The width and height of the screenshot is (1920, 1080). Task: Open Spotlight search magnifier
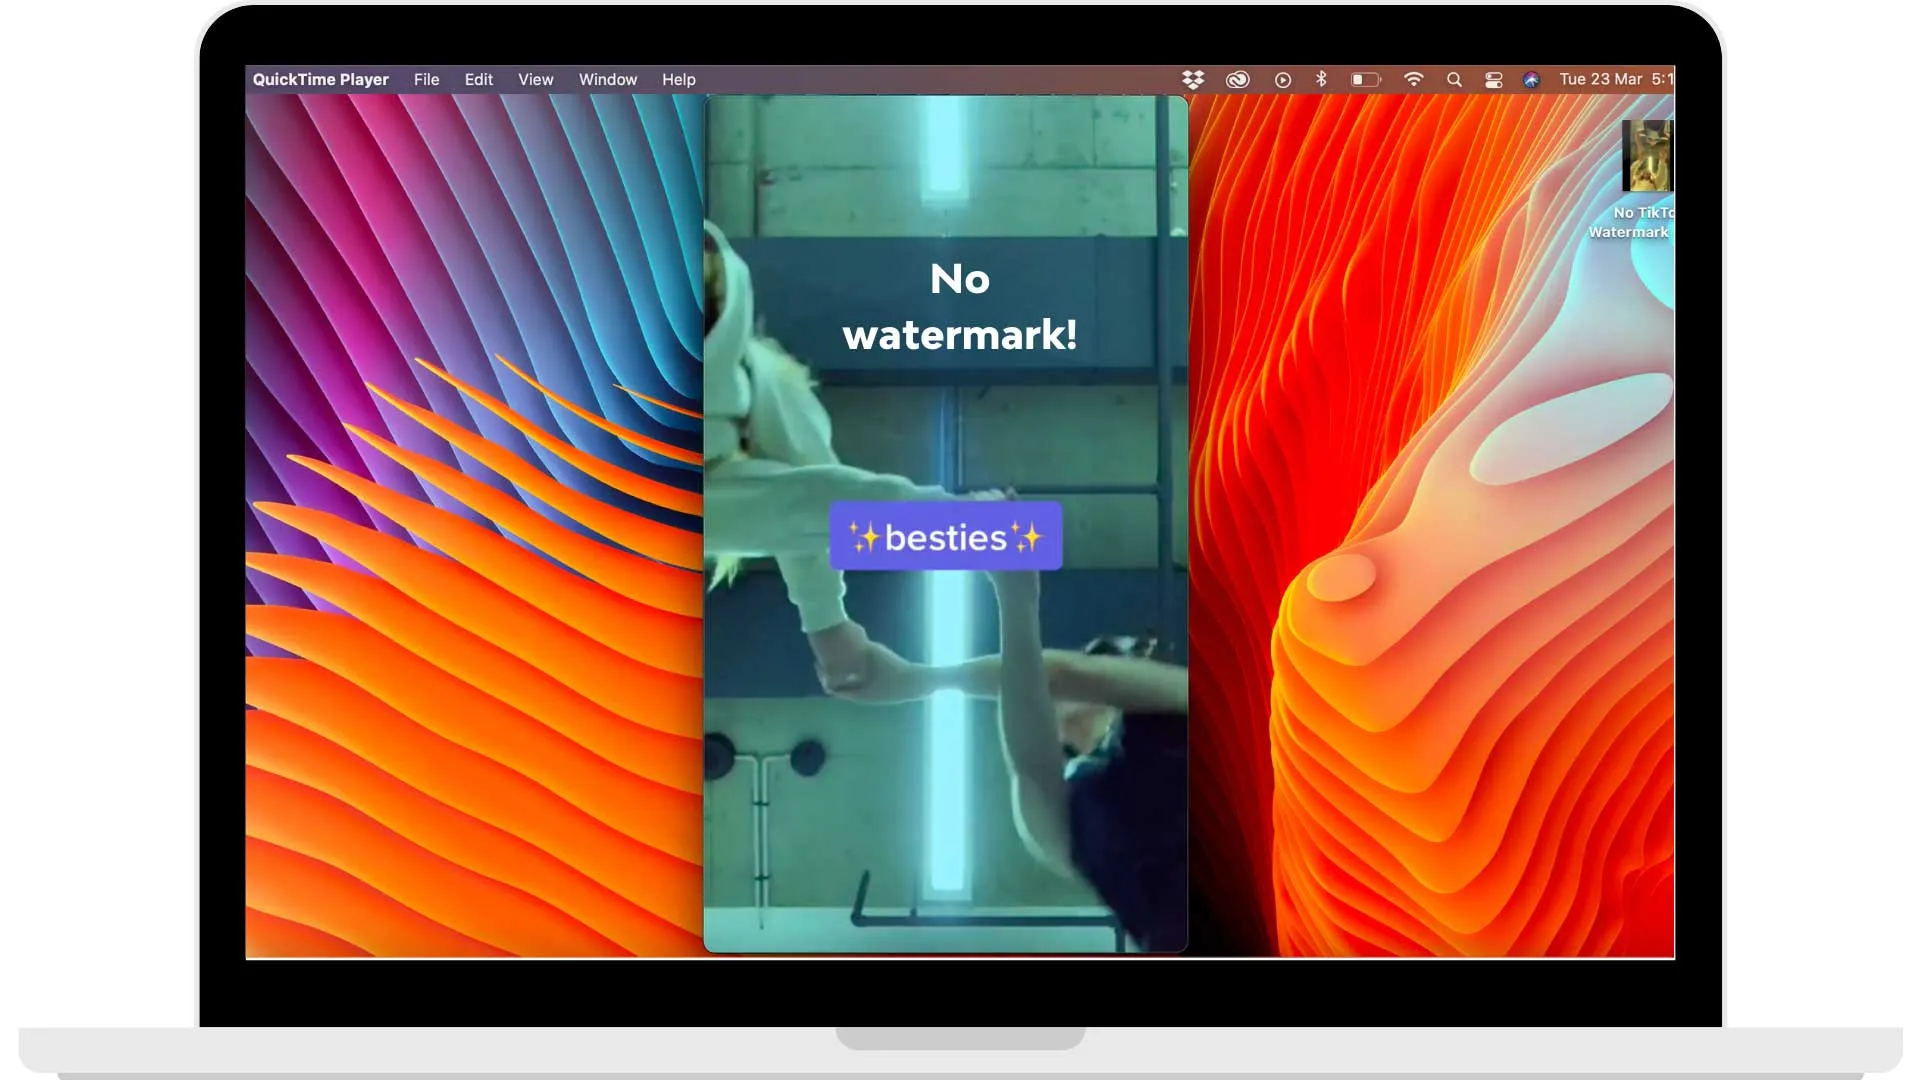click(x=1454, y=80)
